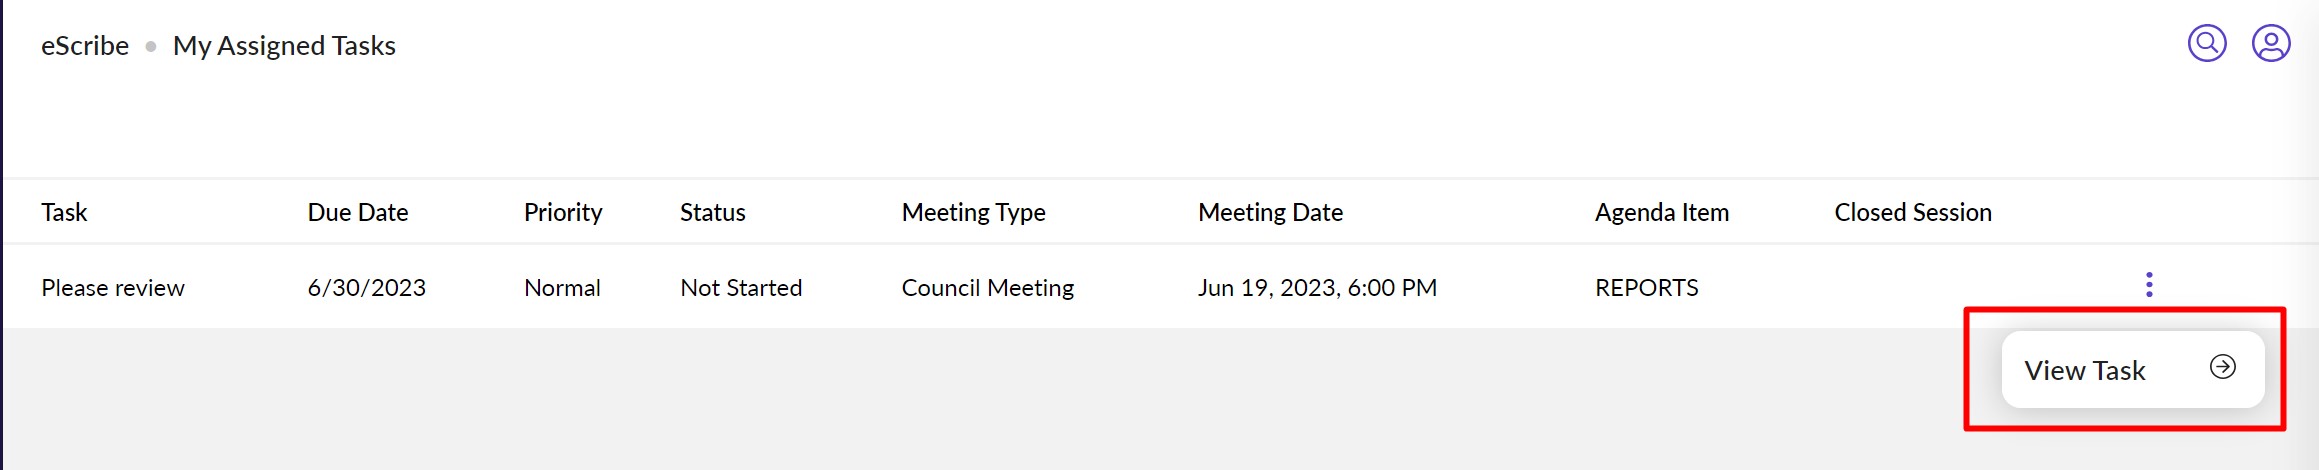Sort by the Due Date column header
Screen dimensions: 2319x470
(x=358, y=212)
